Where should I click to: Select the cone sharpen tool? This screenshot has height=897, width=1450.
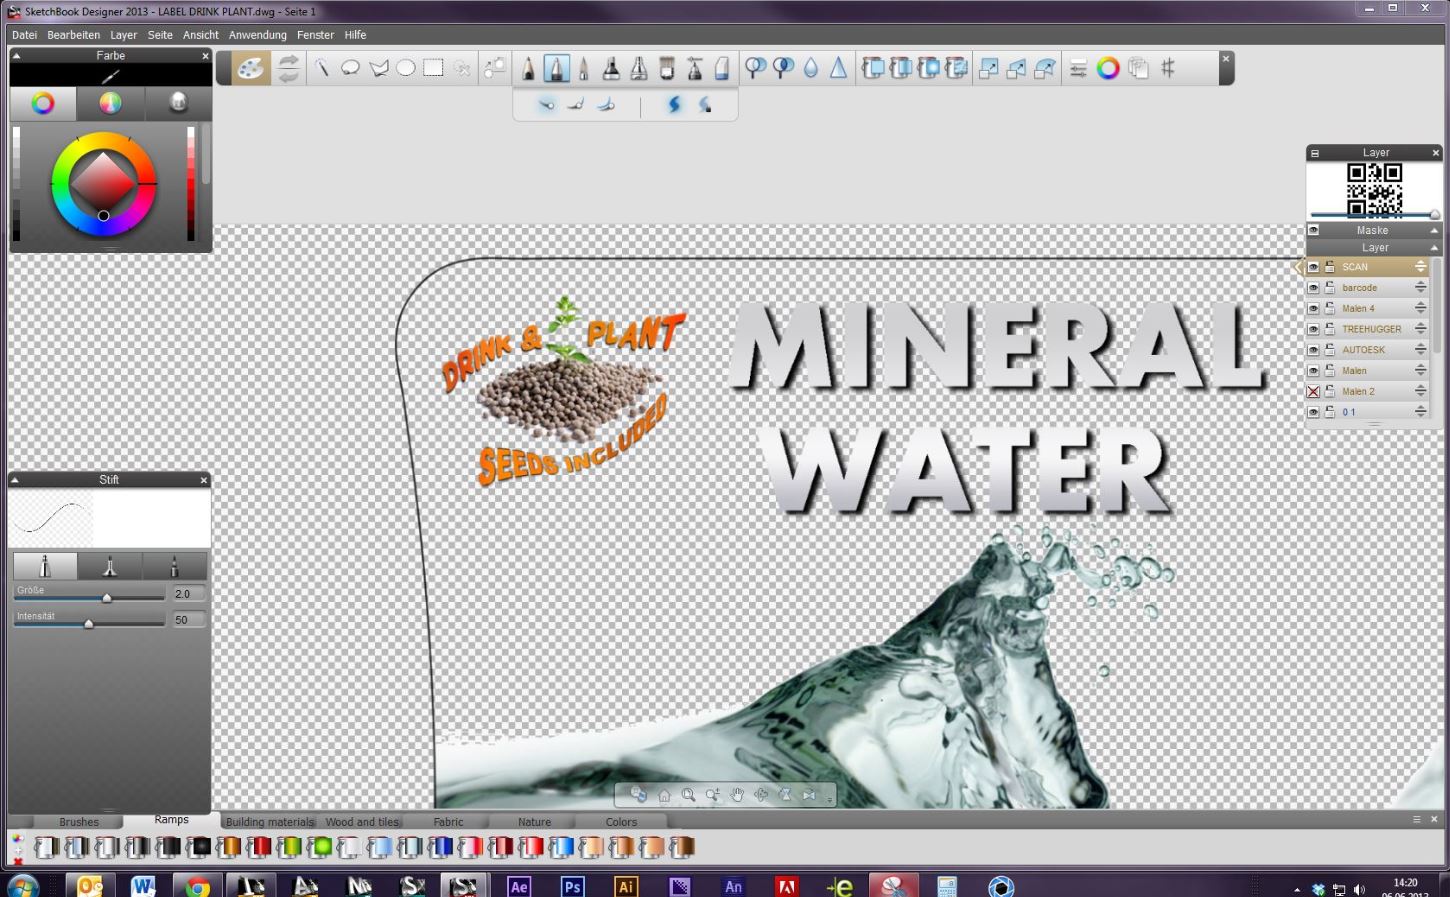click(x=838, y=68)
